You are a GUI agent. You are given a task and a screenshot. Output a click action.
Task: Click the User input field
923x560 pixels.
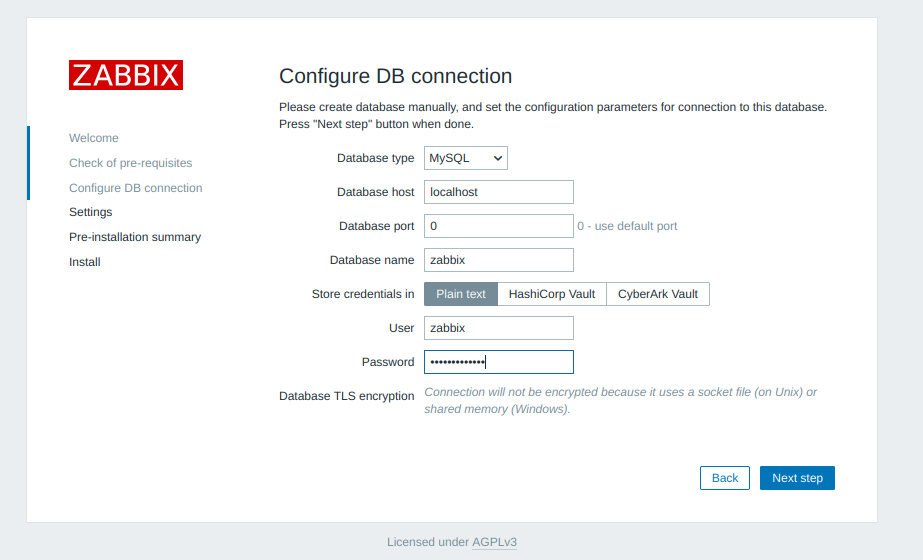point(498,328)
